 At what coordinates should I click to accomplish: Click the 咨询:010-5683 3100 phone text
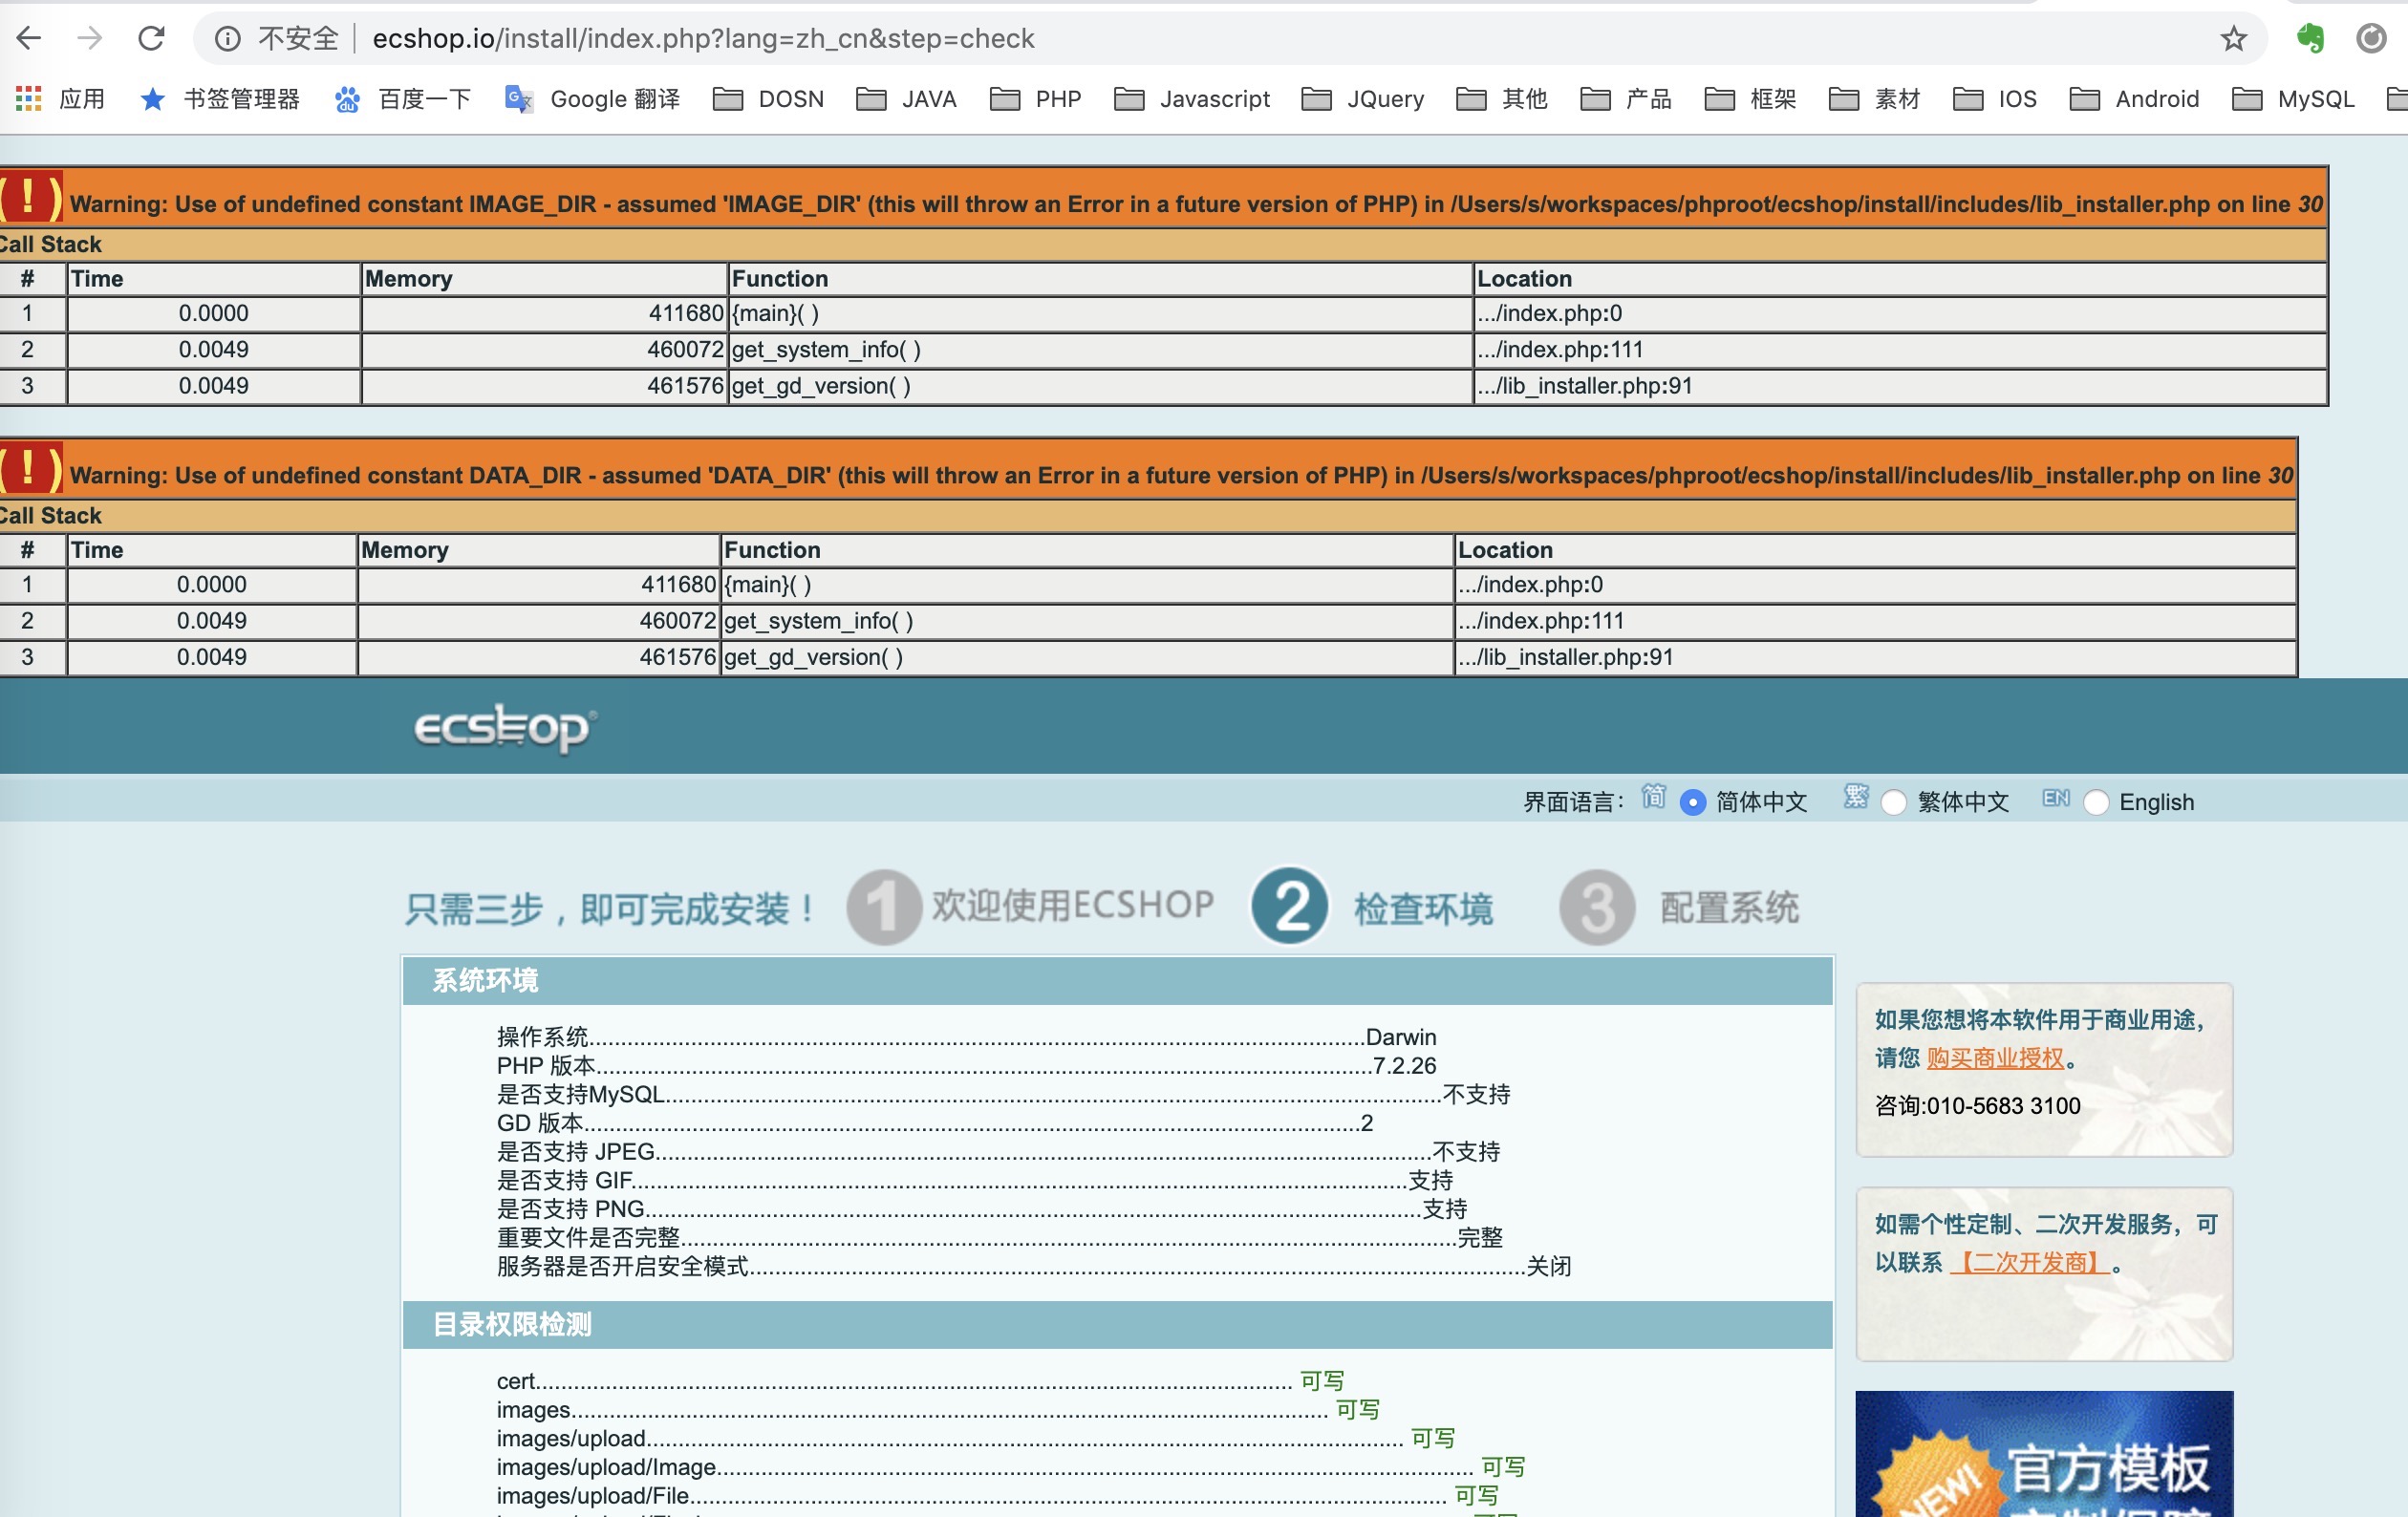click(1977, 1106)
